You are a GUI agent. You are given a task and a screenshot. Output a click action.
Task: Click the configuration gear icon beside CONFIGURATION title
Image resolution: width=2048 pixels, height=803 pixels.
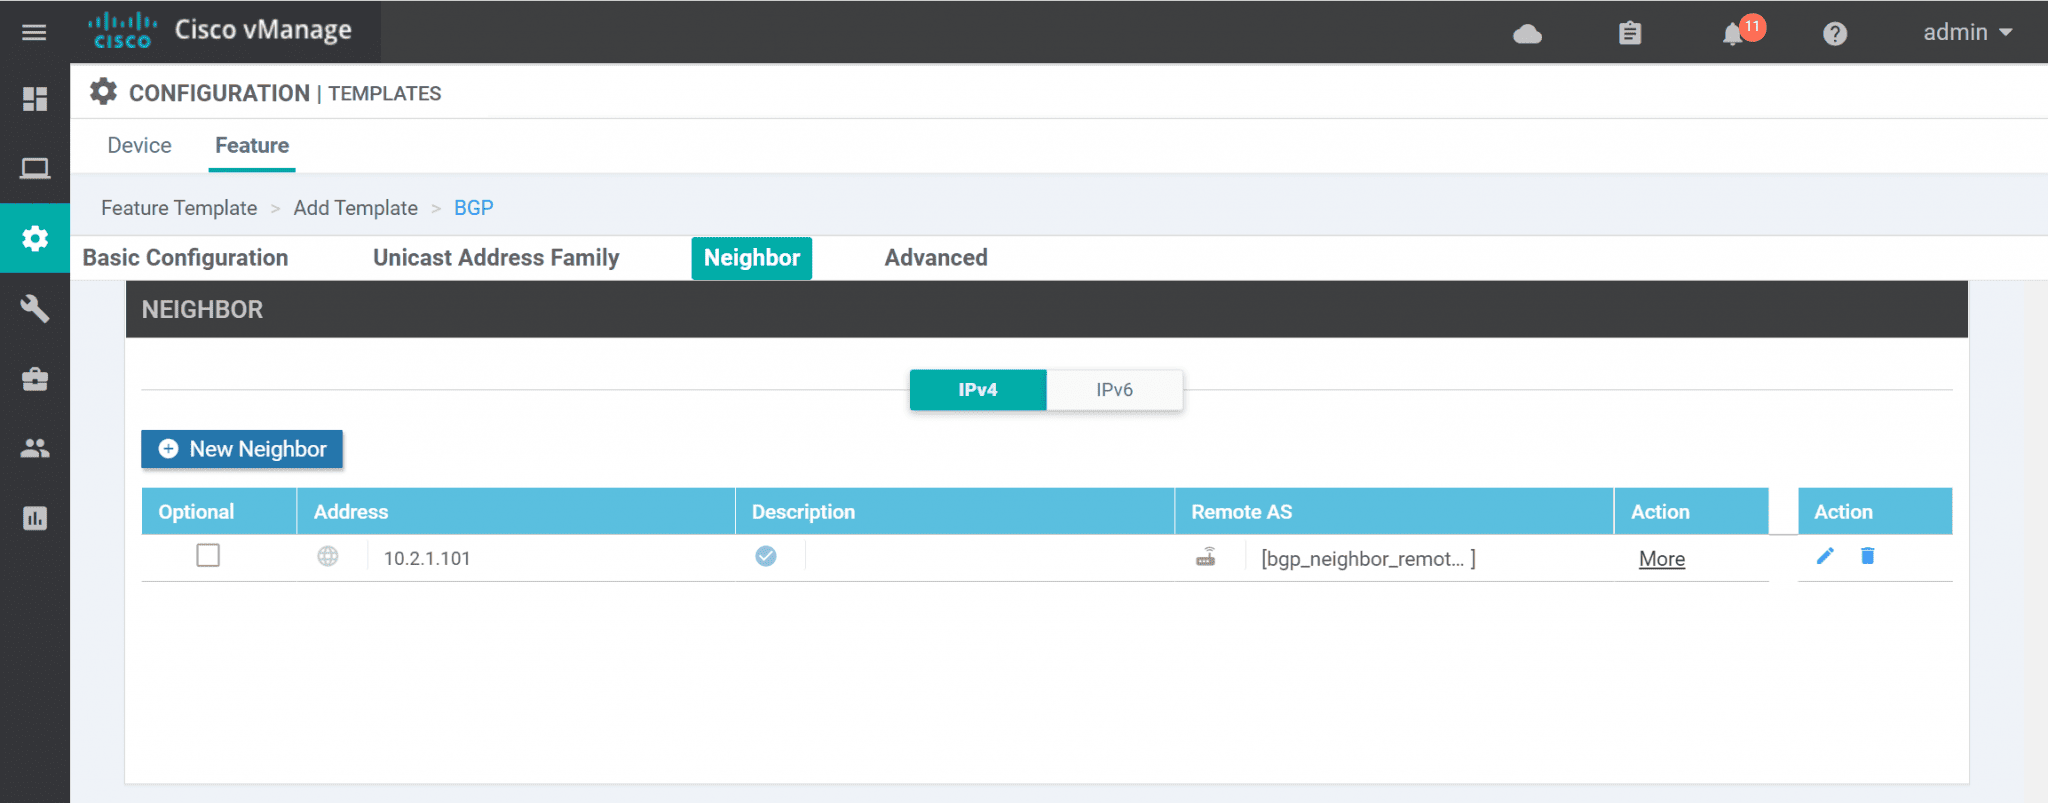click(x=103, y=92)
